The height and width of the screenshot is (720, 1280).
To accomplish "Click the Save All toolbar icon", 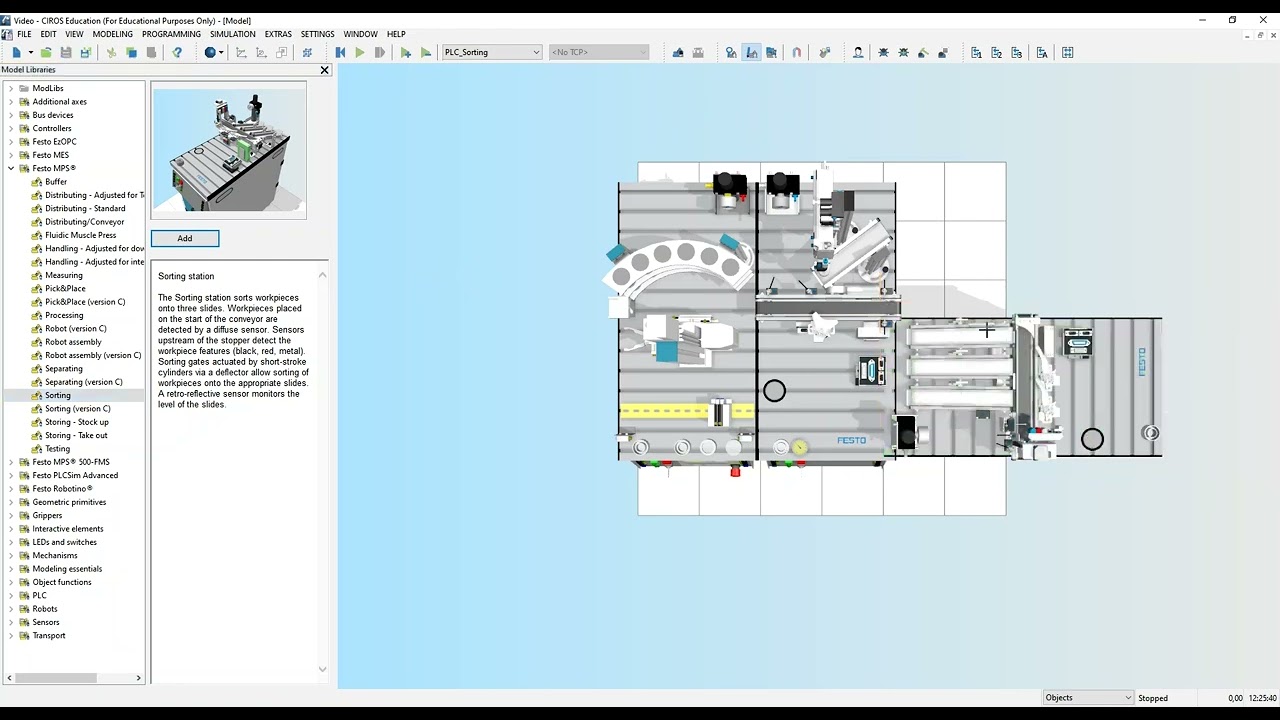I will (86, 52).
